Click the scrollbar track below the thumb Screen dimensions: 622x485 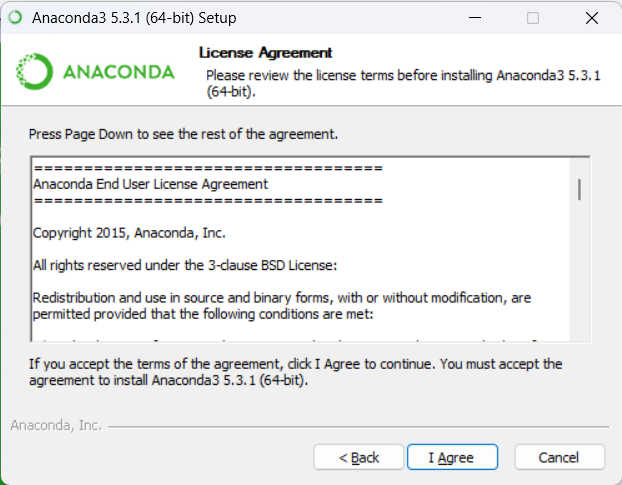click(580, 270)
